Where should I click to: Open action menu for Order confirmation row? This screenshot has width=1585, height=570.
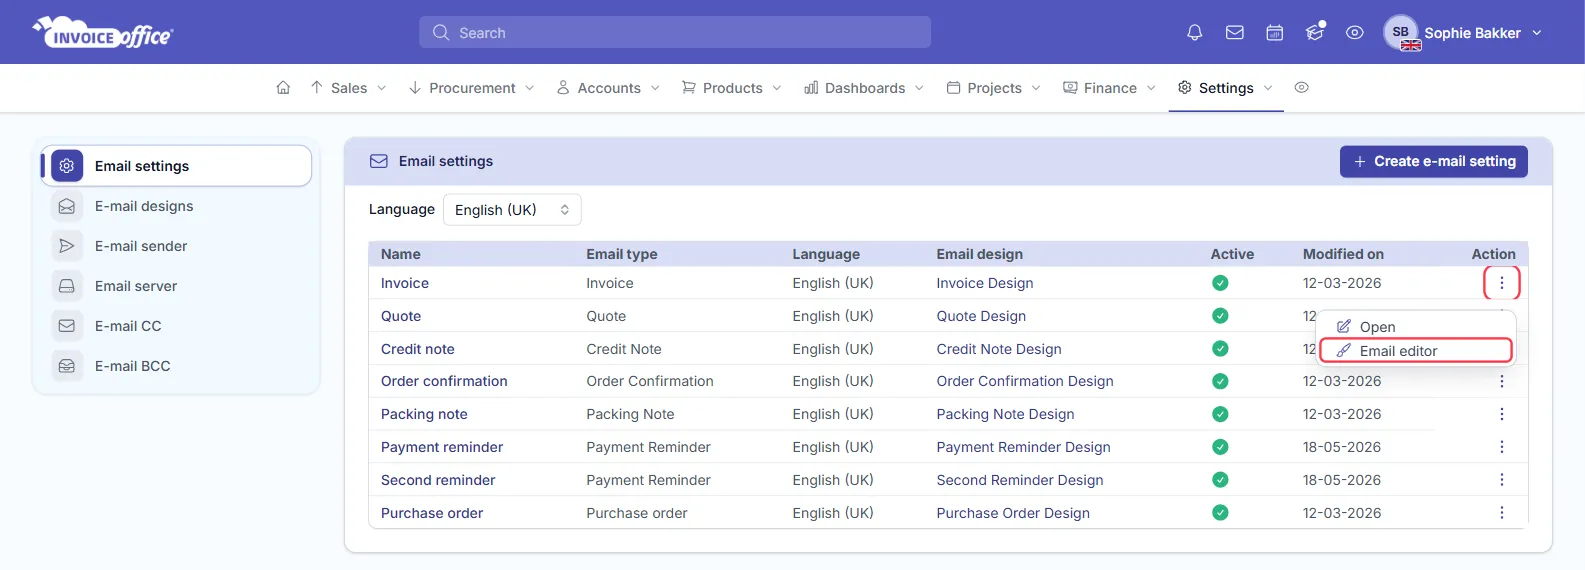(1501, 381)
